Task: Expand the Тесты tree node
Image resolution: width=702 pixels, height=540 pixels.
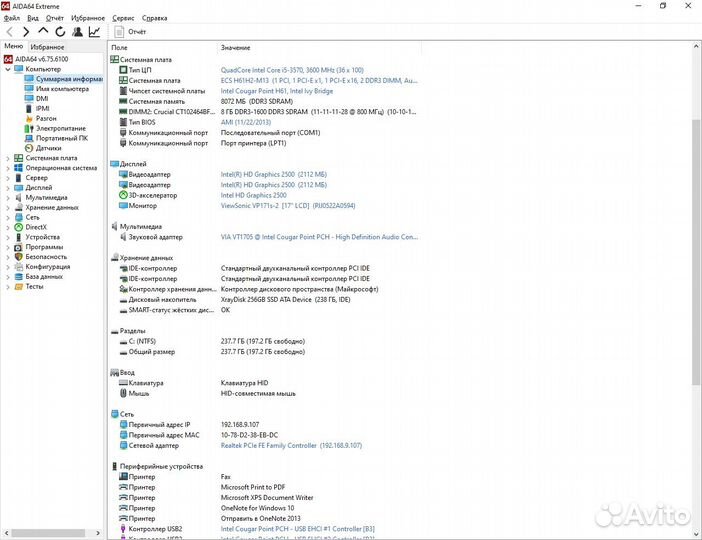Action: tap(8, 286)
